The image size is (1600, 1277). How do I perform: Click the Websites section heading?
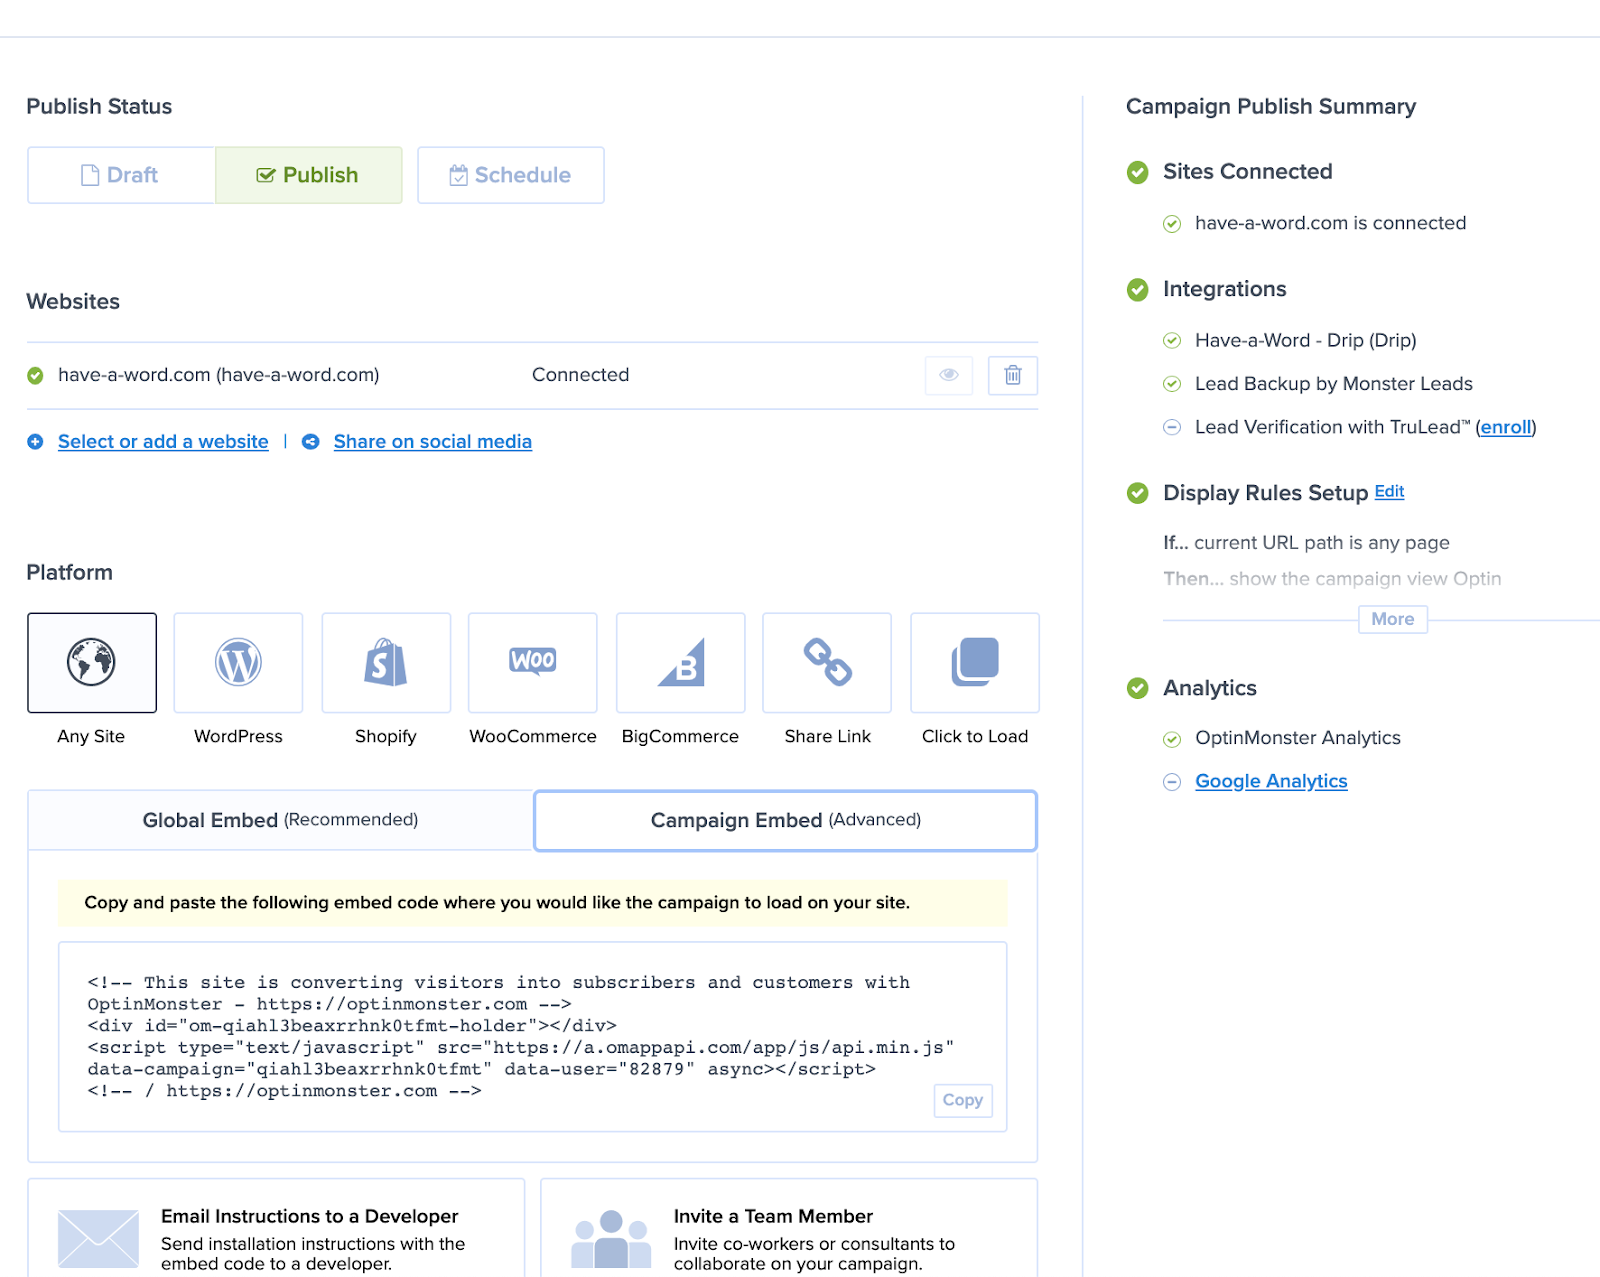coord(73,302)
